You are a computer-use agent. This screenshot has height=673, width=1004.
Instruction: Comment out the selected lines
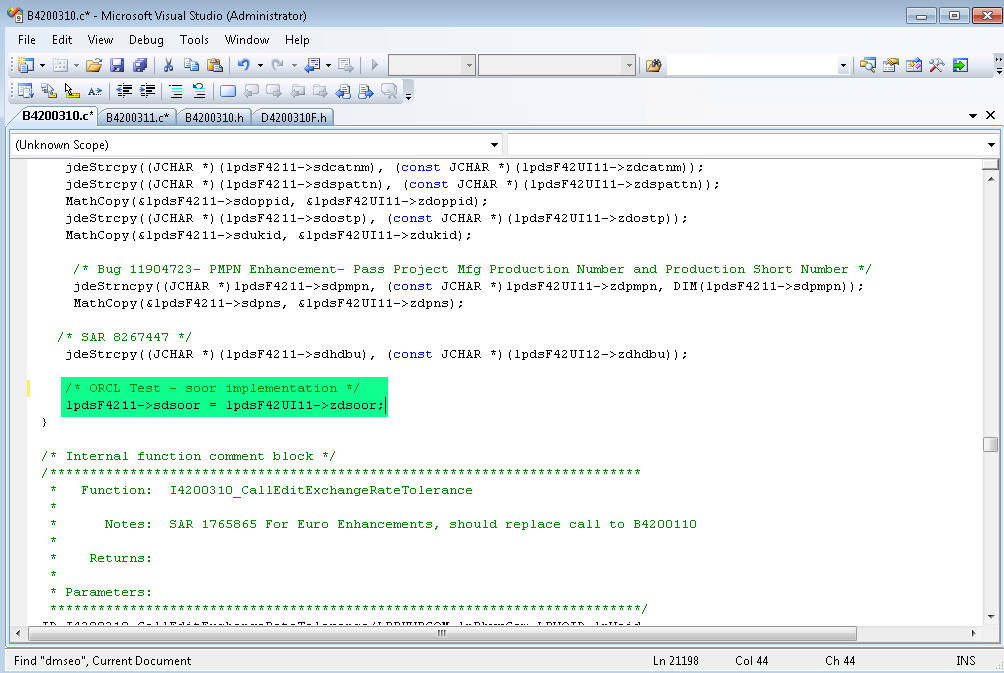(176, 91)
